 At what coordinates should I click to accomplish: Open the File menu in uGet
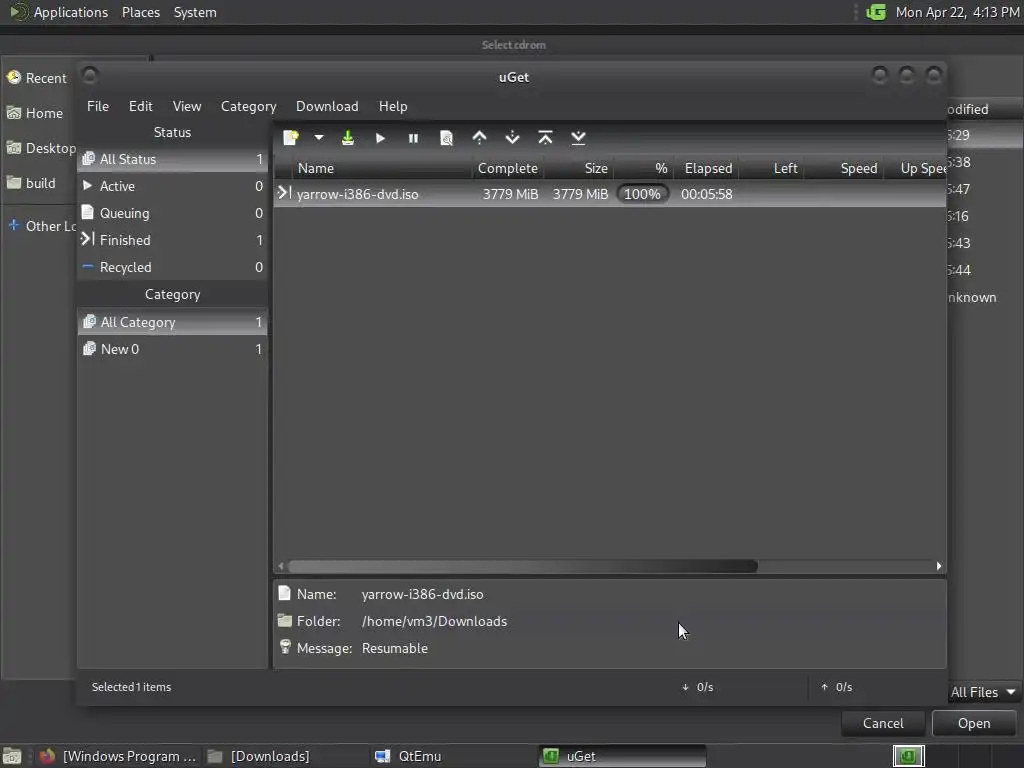[x=98, y=106]
